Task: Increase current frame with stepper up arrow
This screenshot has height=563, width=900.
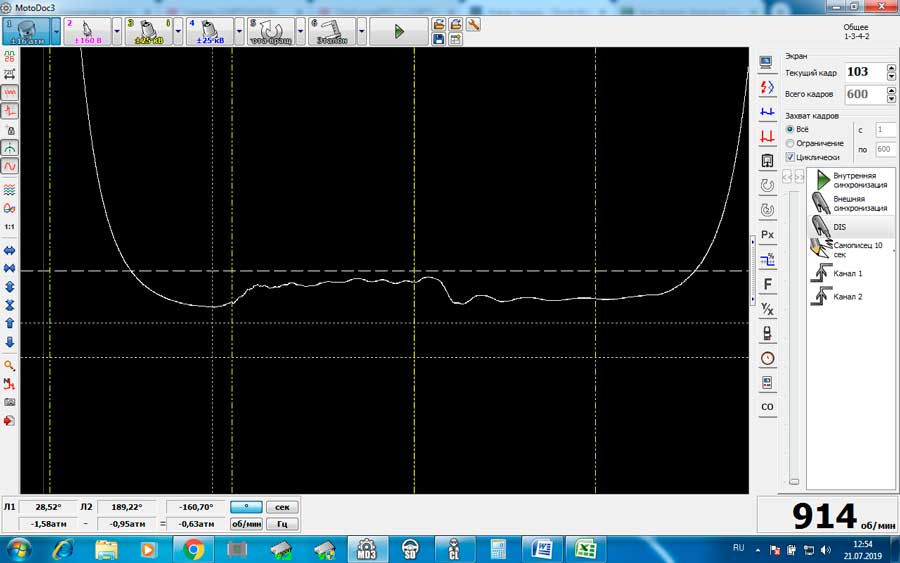Action: point(890,68)
